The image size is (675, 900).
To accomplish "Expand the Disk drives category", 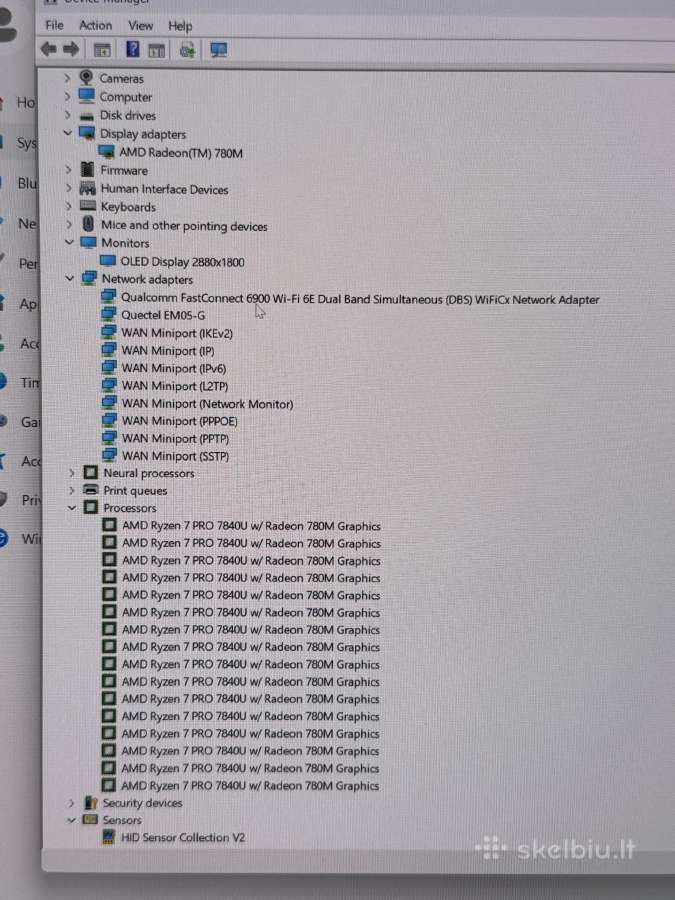I will [x=67, y=115].
